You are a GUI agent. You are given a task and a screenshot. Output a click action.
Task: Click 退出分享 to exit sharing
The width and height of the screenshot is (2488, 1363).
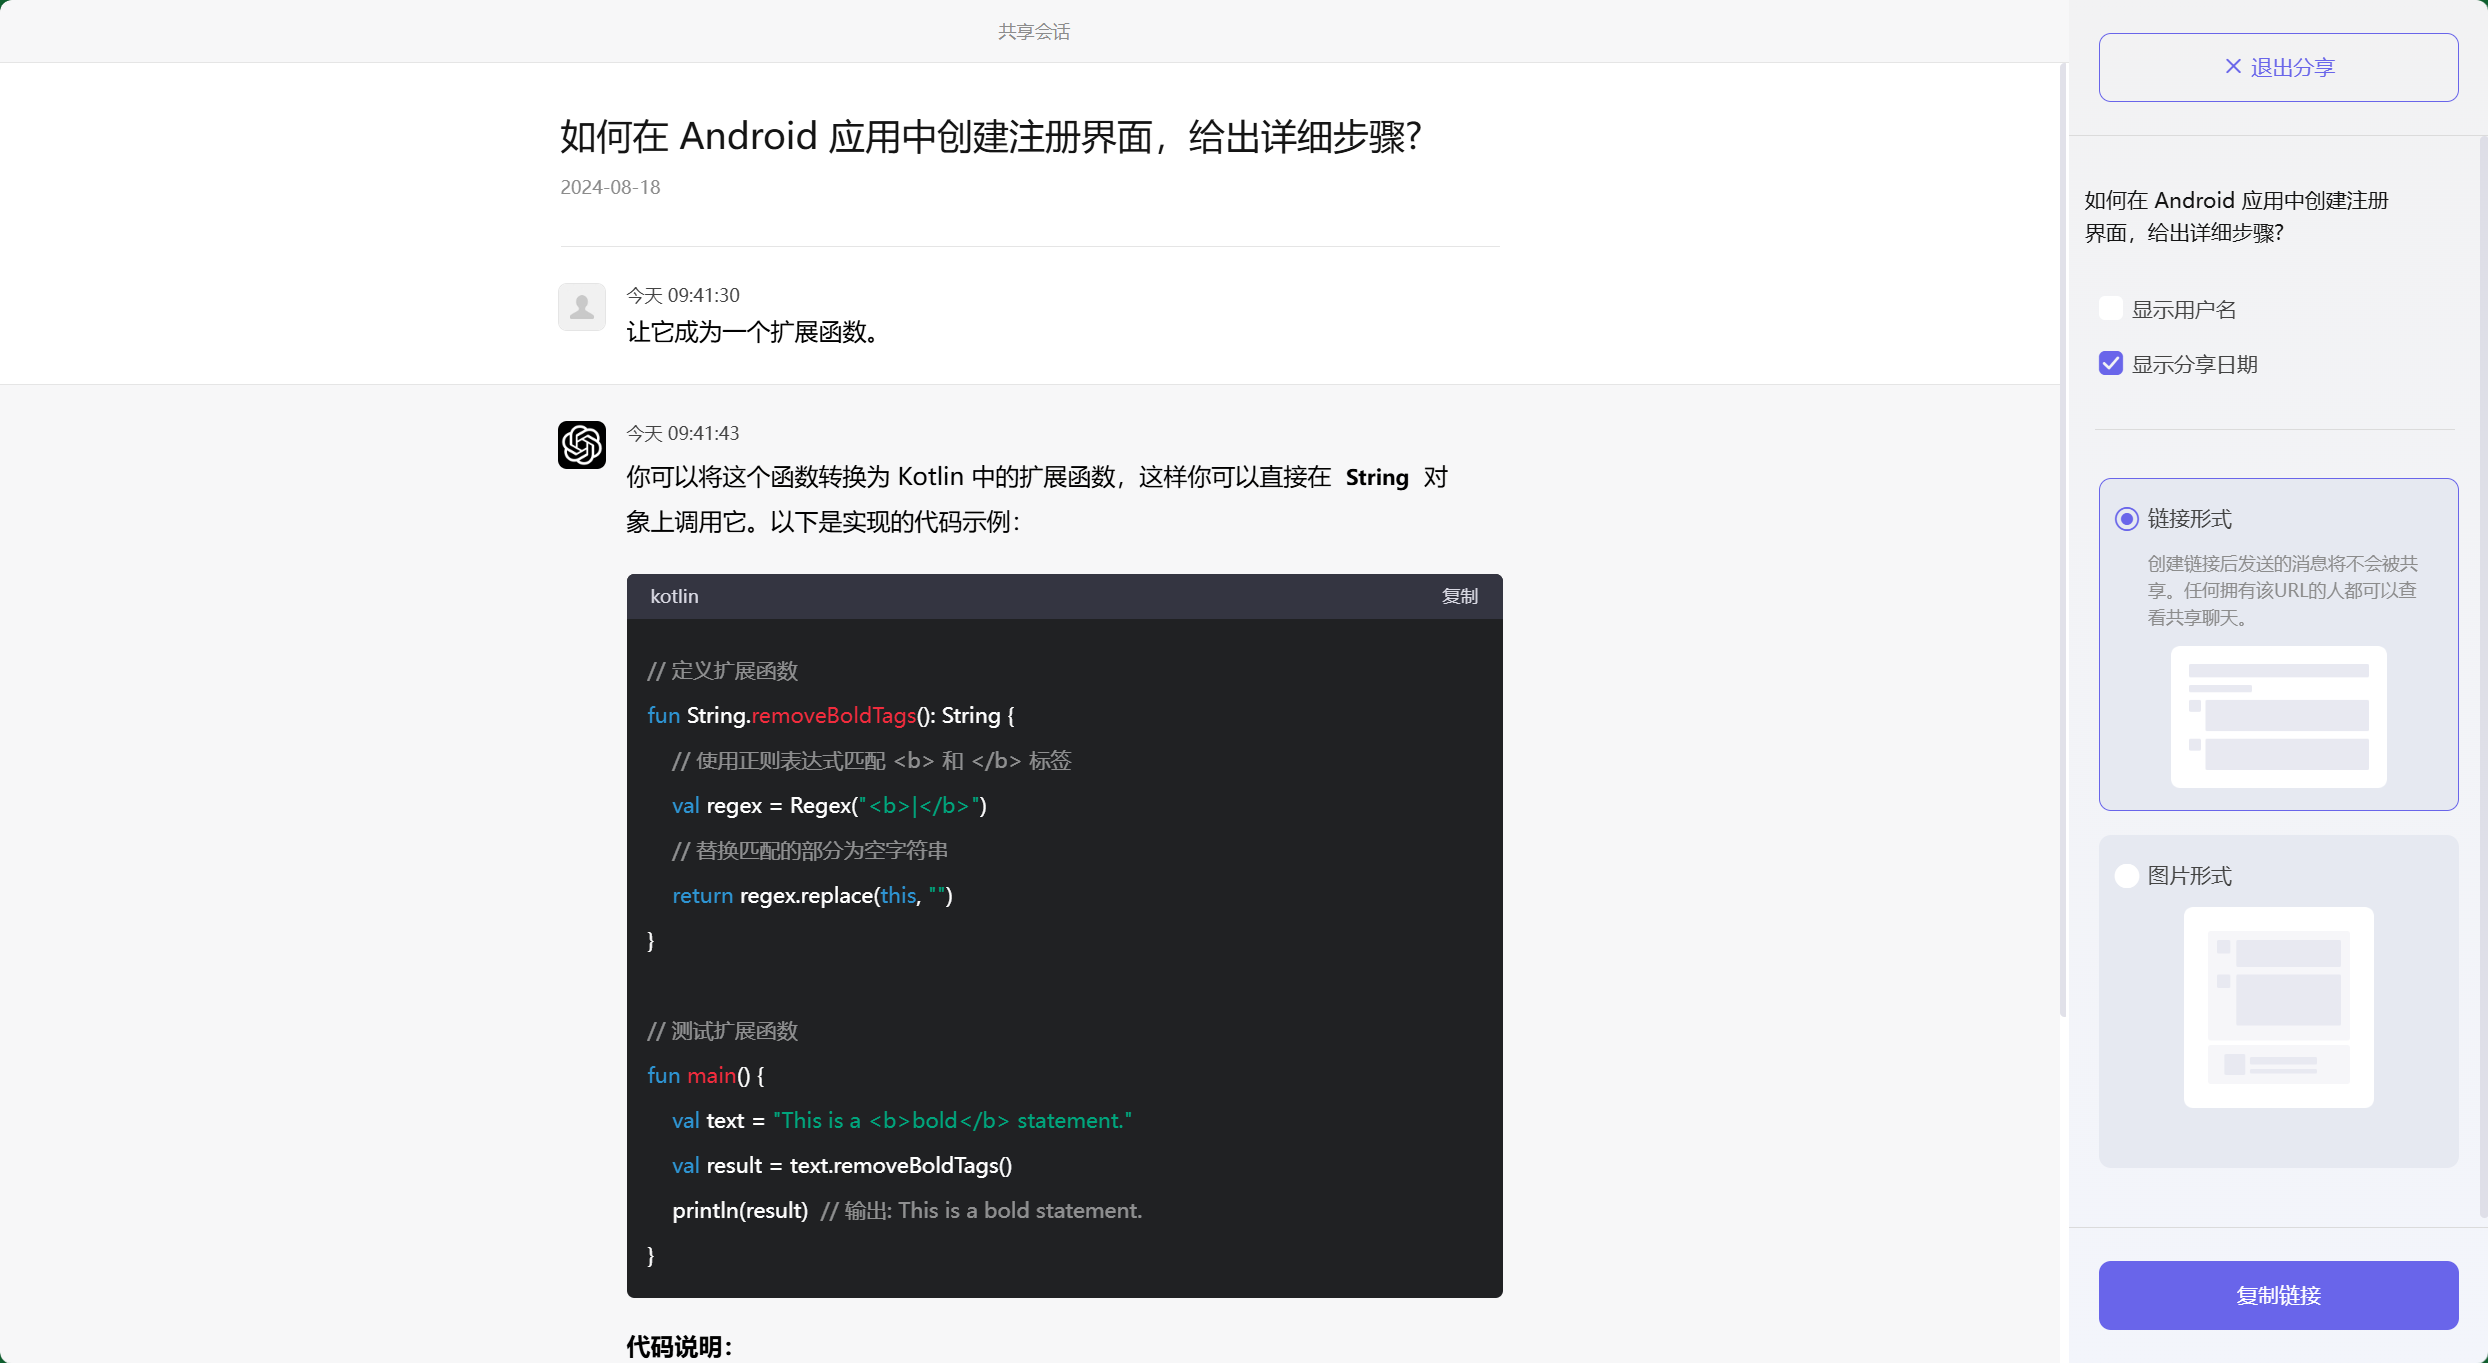coord(2278,66)
